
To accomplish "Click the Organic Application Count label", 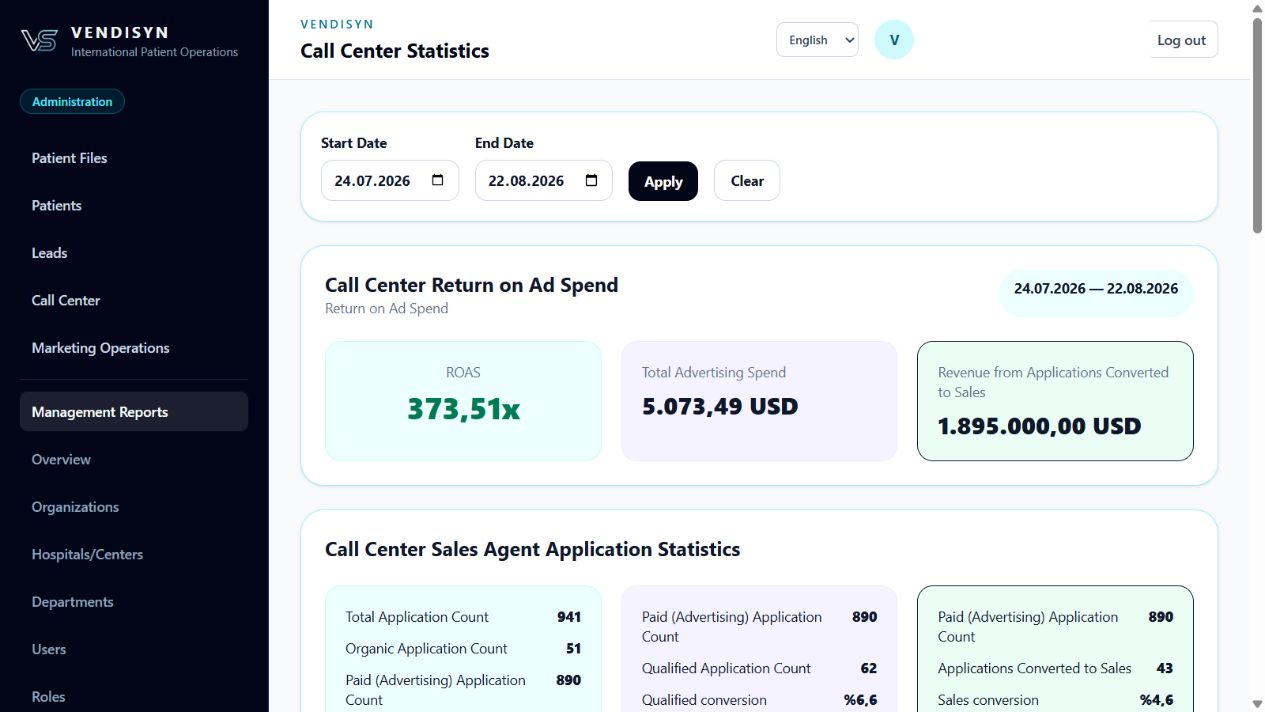I will (x=426, y=648).
